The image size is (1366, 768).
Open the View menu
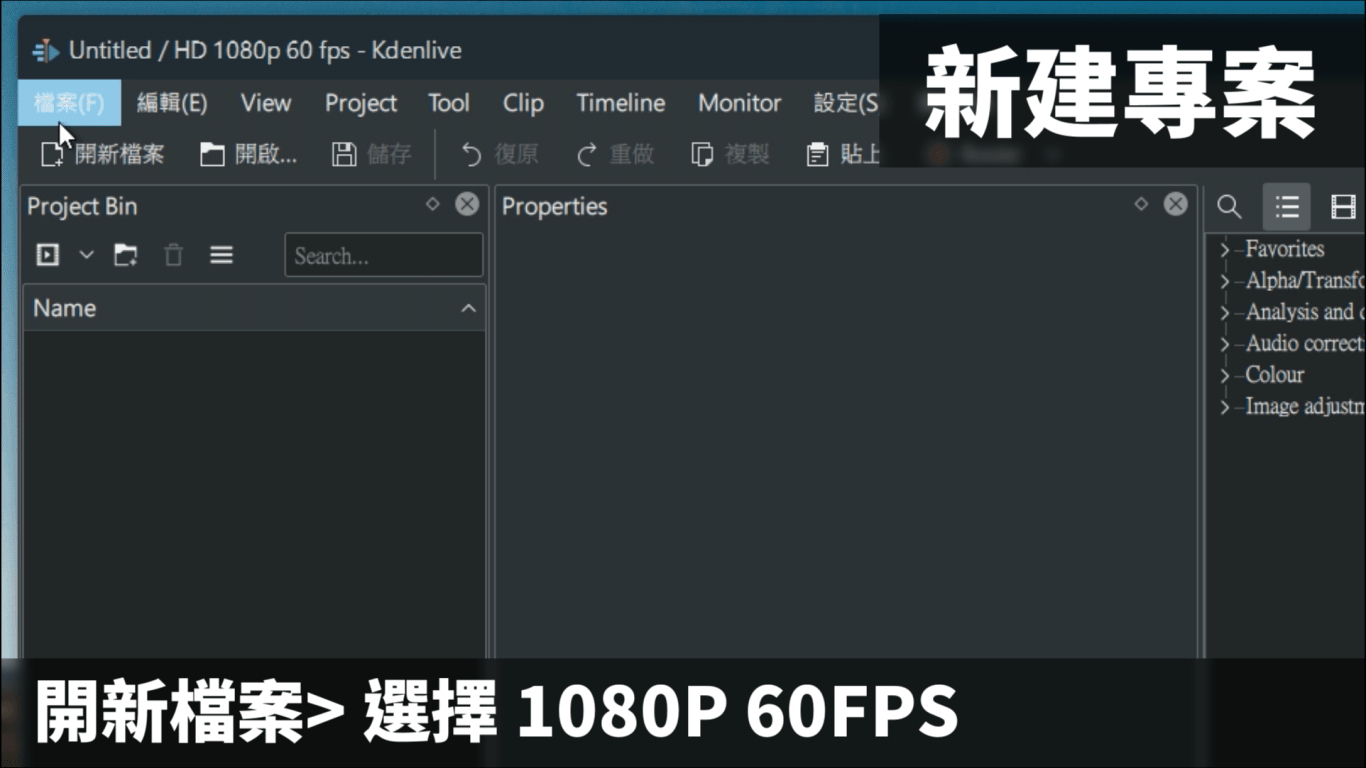(x=266, y=103)
